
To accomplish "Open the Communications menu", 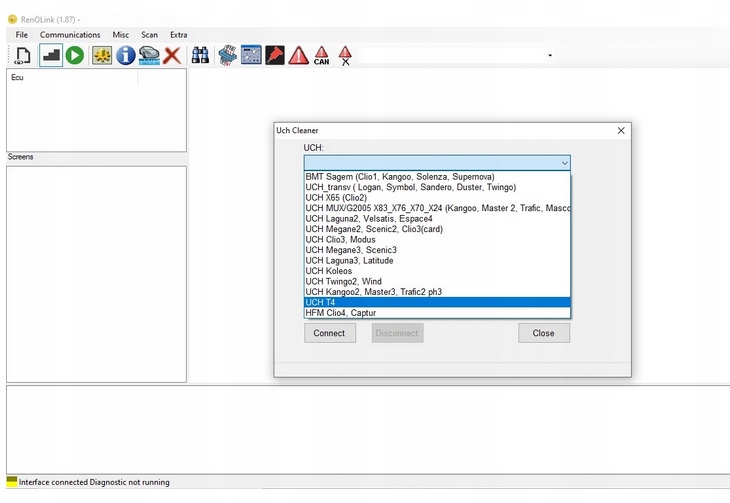I will pyautogui.click(x=70, y=35).
